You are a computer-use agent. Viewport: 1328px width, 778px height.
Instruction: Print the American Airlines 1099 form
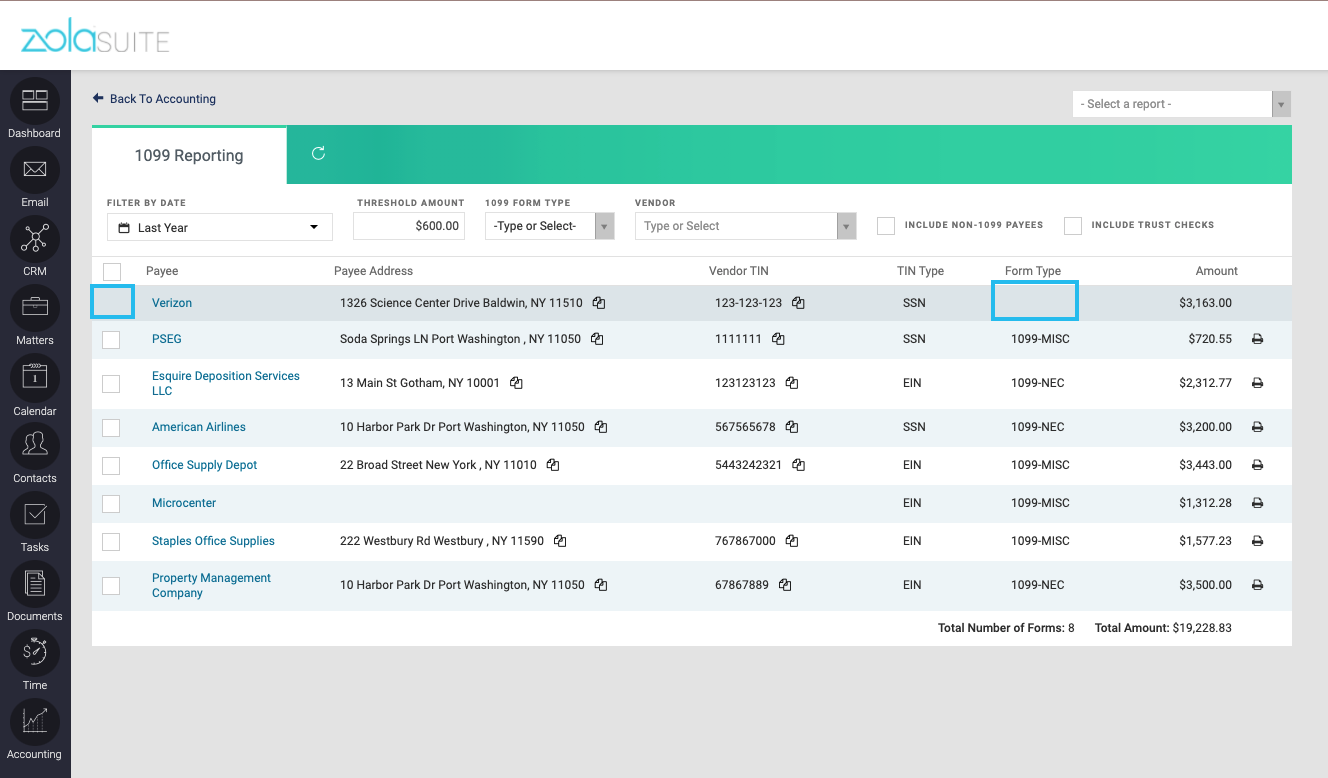pos(1258,427)
